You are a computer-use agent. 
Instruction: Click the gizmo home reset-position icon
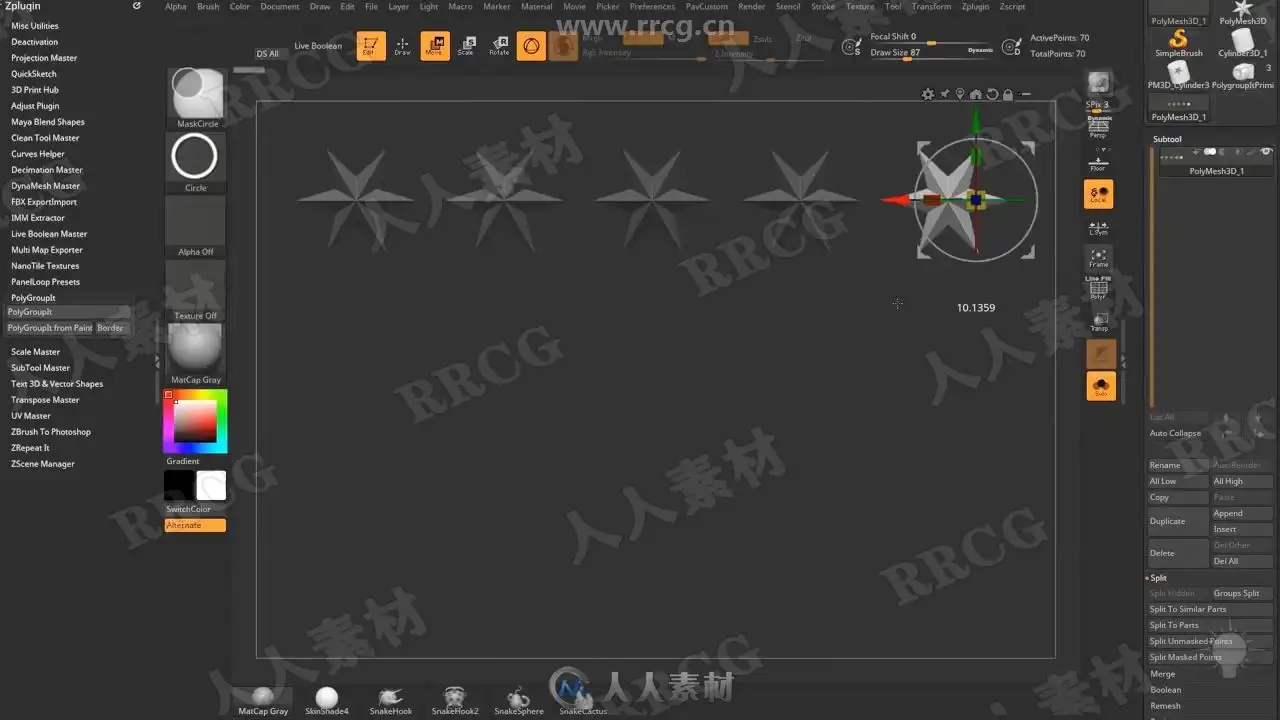pyautogui.click(x=976, y=94)
